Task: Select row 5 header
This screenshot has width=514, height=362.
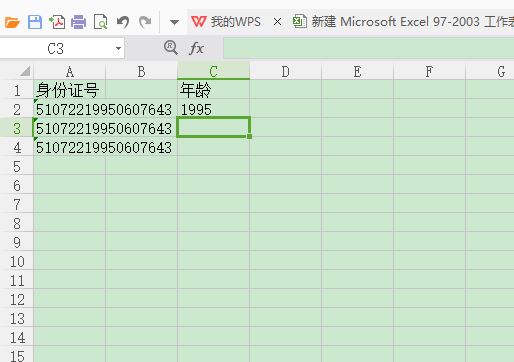Action: (x=17, y=166)
